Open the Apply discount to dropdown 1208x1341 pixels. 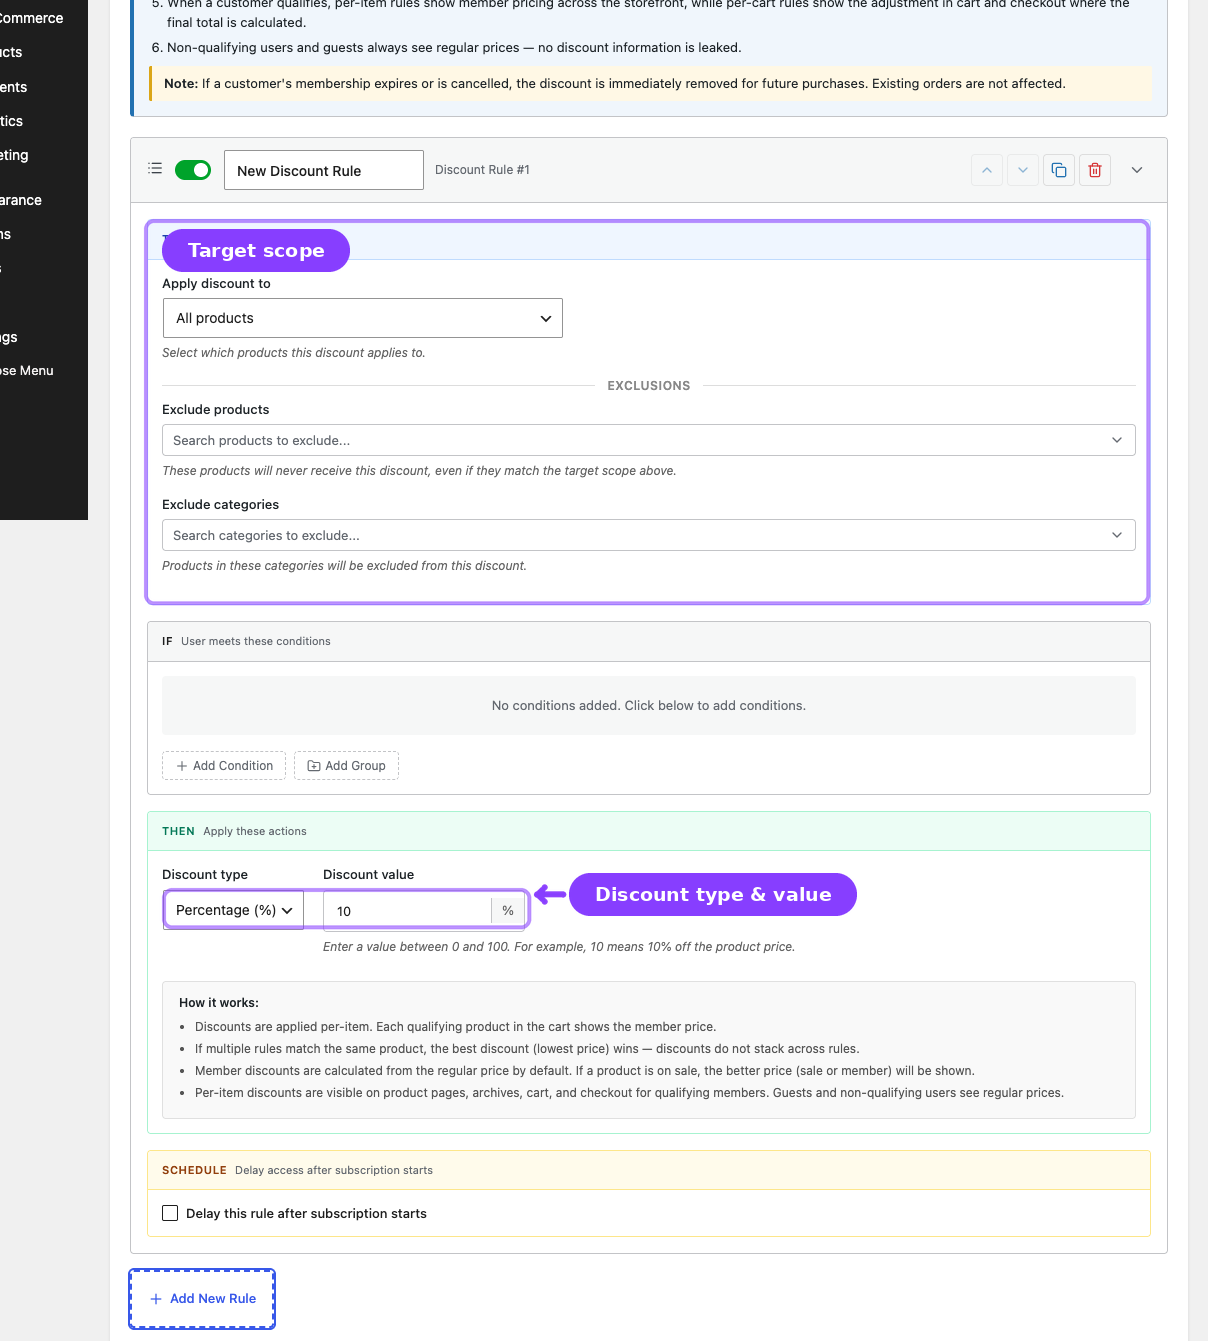(363, 318)
